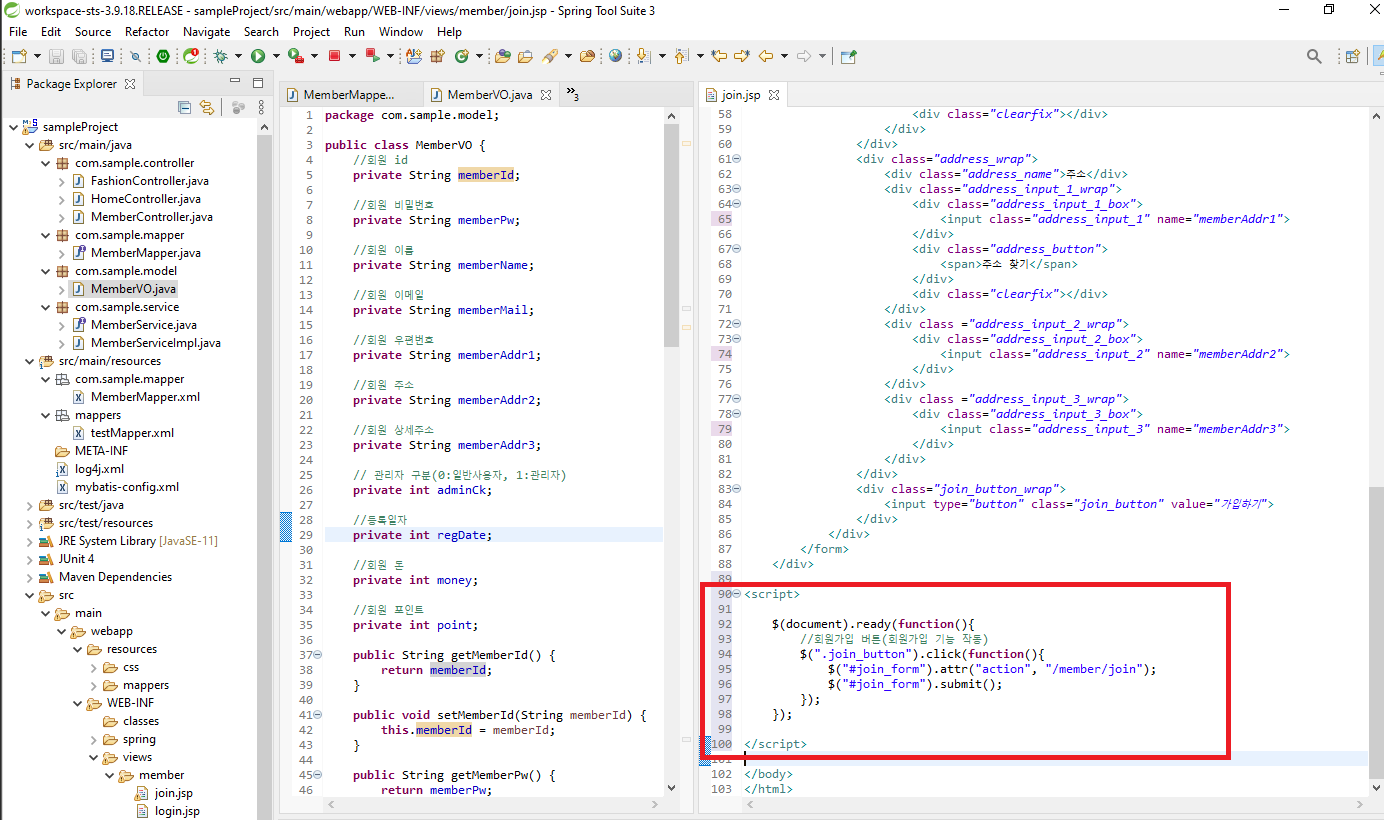The image size is (1384, 820).
Task: Click the Back navigation yellow arrow
Action: tap(766, 56)
